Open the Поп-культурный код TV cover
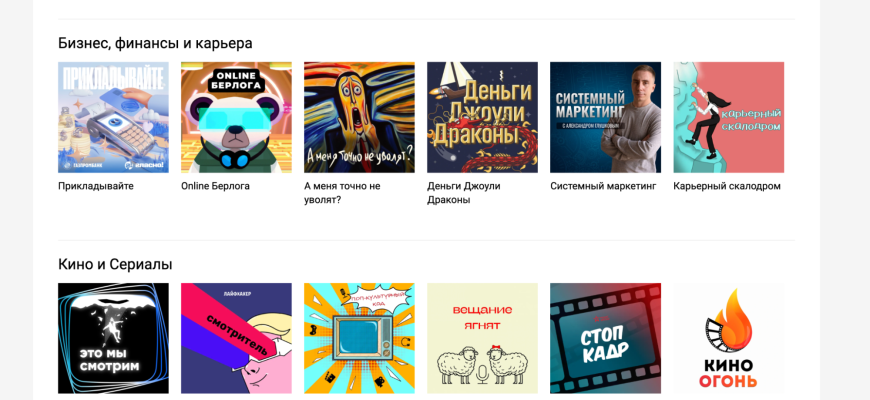Viewport: 870px width, 400px height. tap(360, 338)
